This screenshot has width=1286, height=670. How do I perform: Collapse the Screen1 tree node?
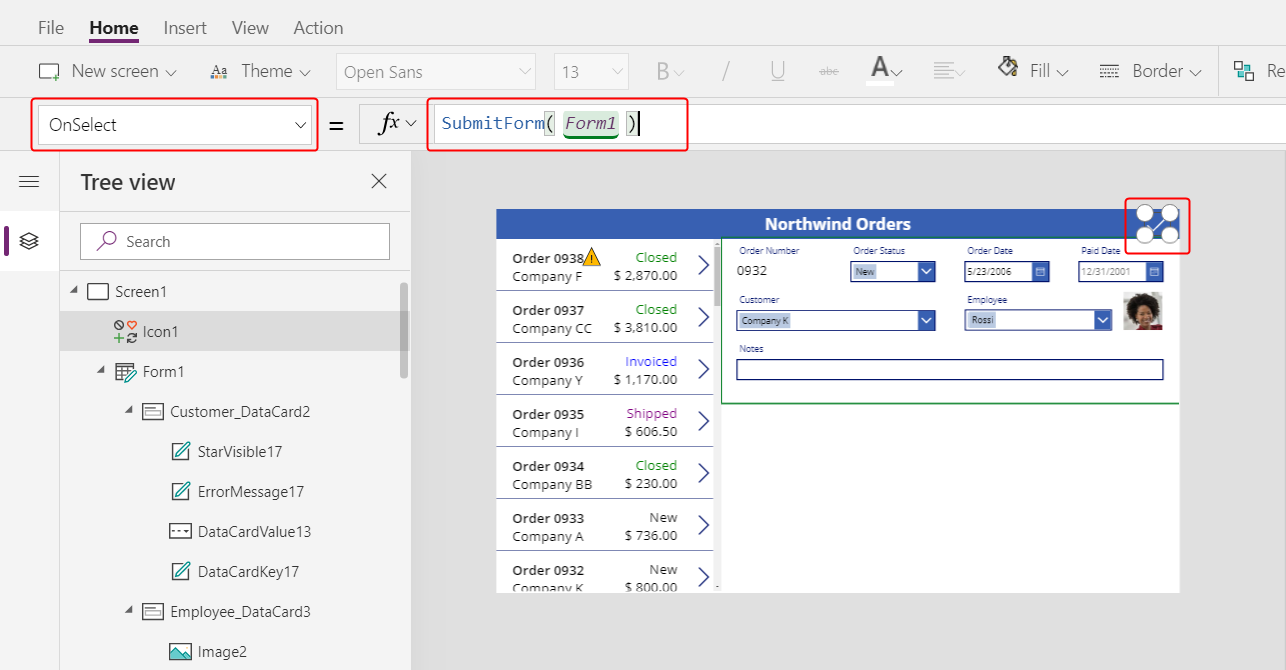[x=73, y=291]
